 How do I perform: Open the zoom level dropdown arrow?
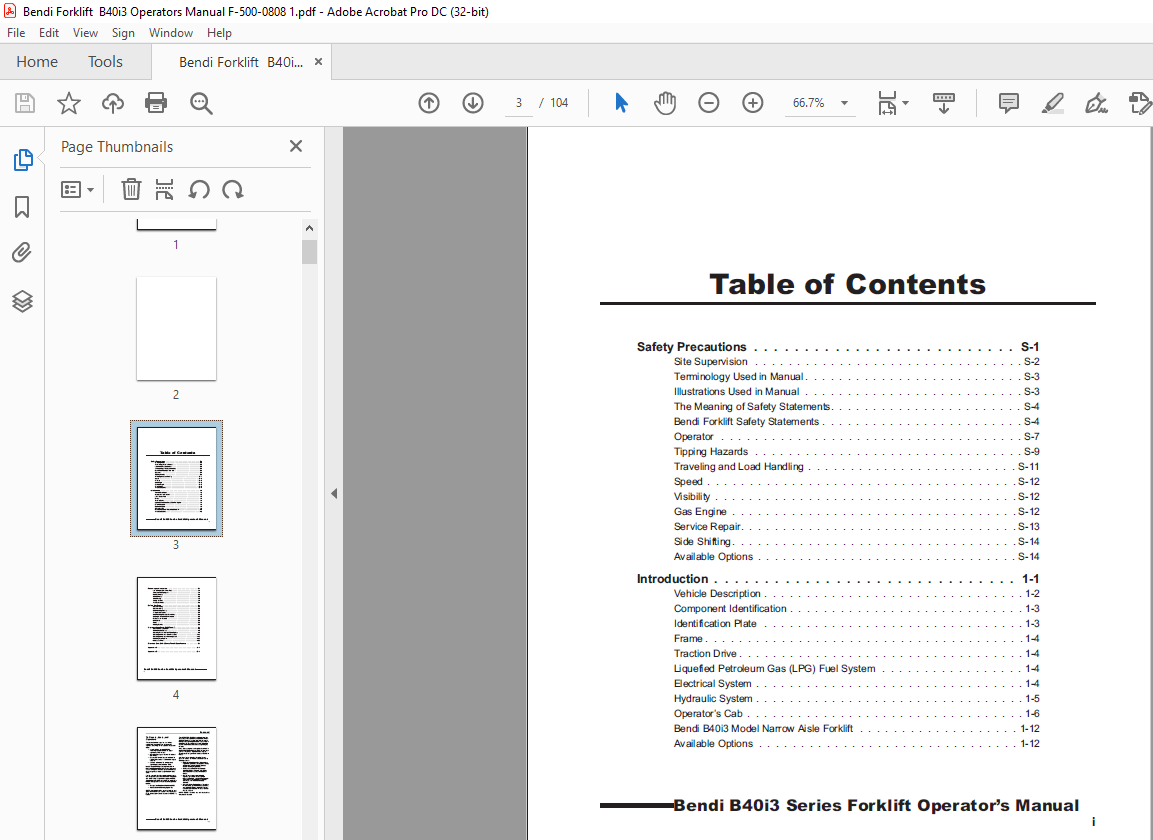[844, 103]
